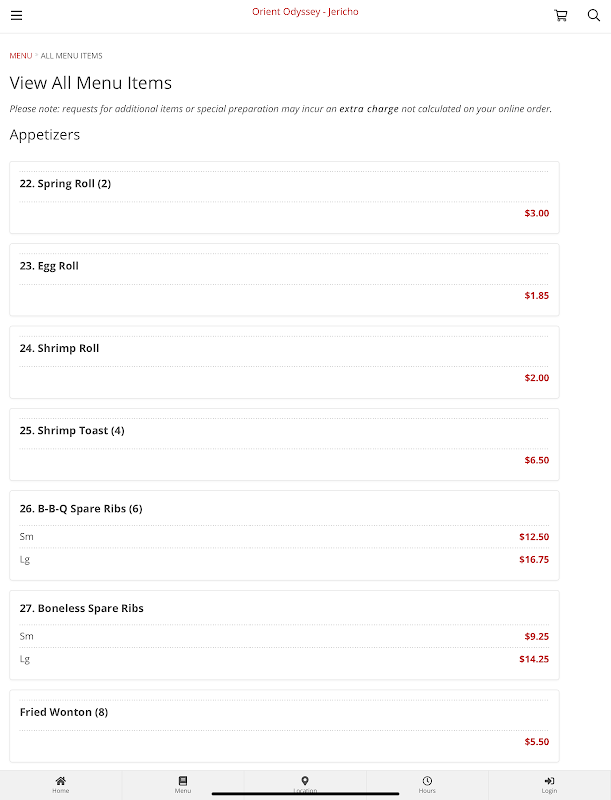Choose large Boneless Spare Ribs option

(x=284, y=660)
